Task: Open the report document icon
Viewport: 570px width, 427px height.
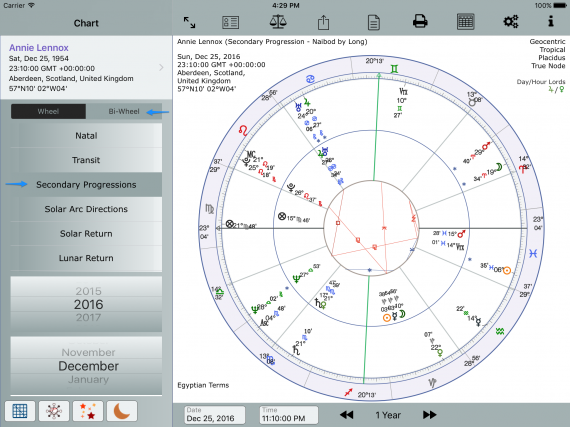Action: pyautogui.click(x=374, y=23)
